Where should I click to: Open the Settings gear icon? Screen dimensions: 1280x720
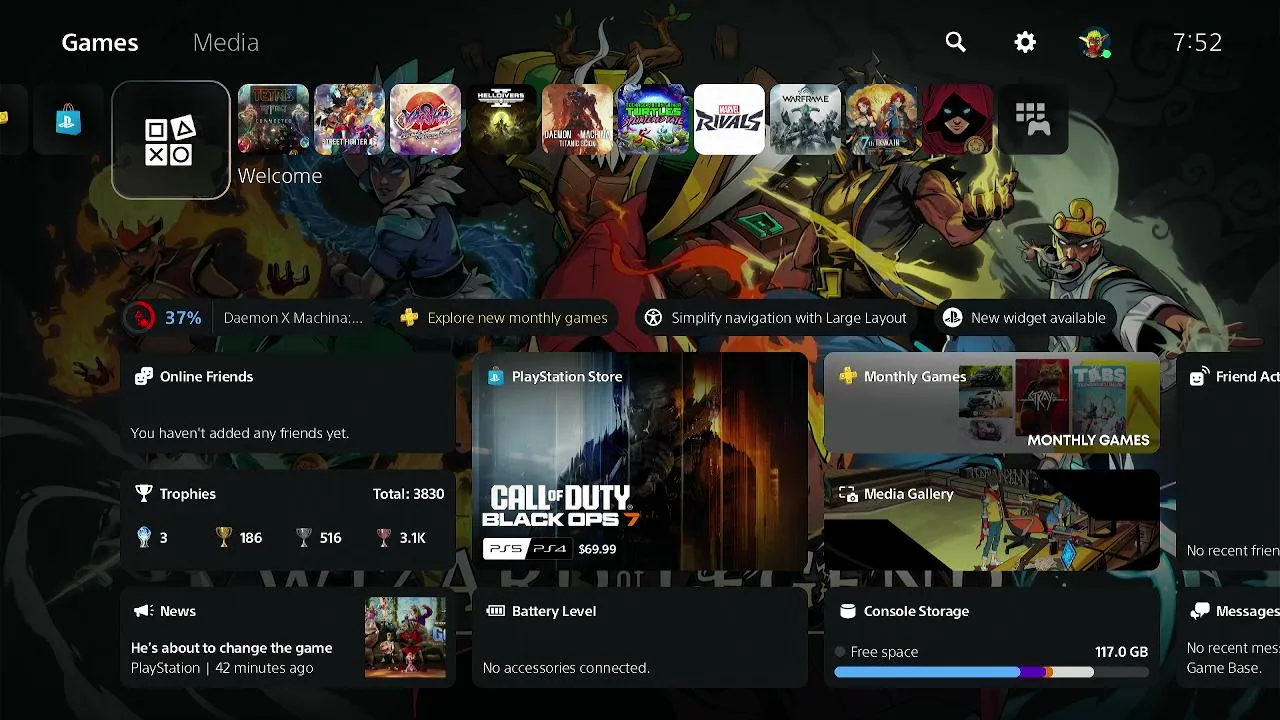click(1025, 42)
